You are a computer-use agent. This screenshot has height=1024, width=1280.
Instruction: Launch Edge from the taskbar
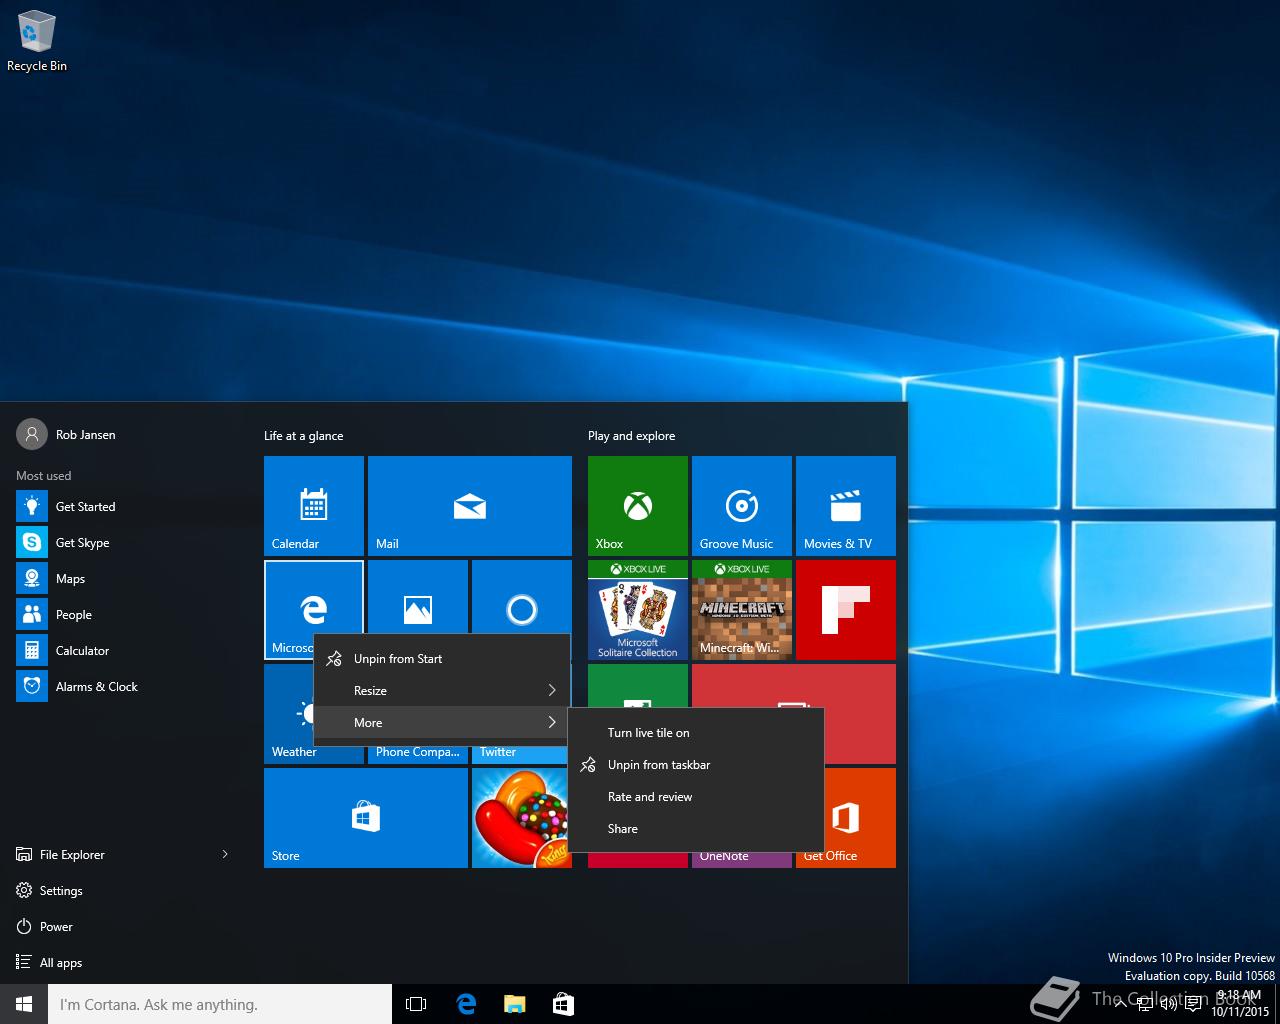click(466, 1004)
